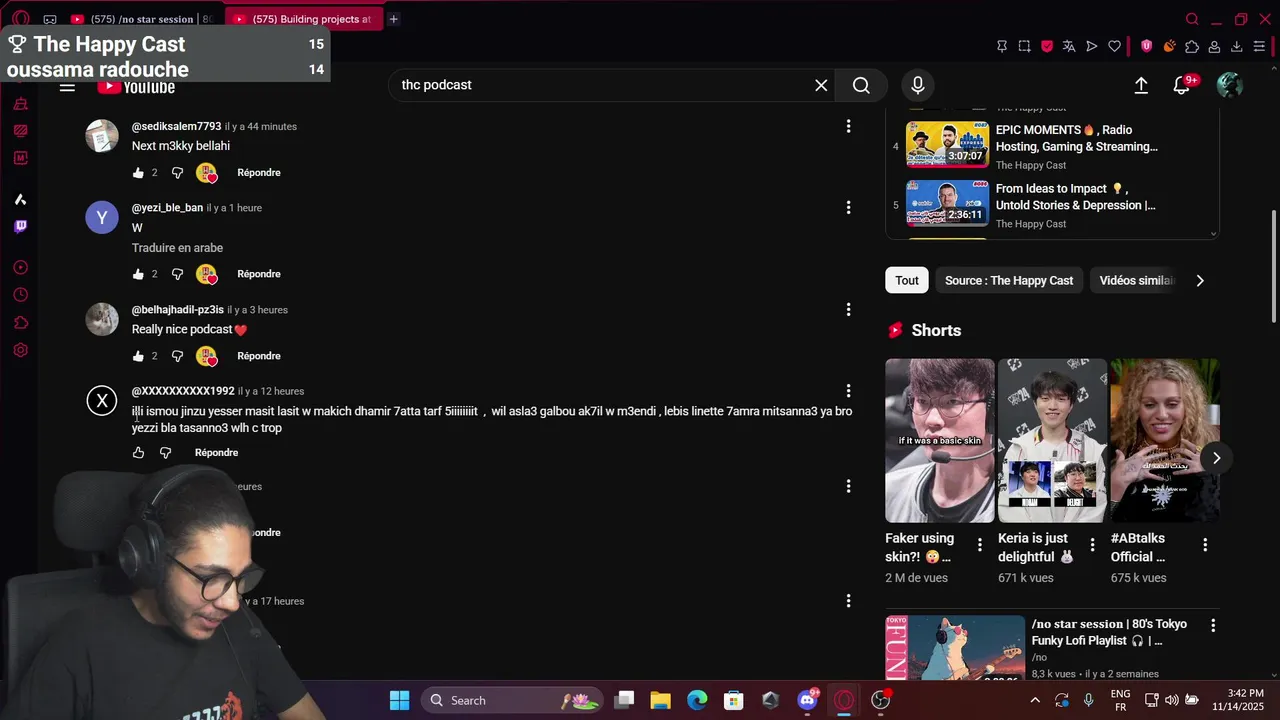Select the 'Tout' filter chip
This screenshot has width=1280, height=720.
point(907,281)
